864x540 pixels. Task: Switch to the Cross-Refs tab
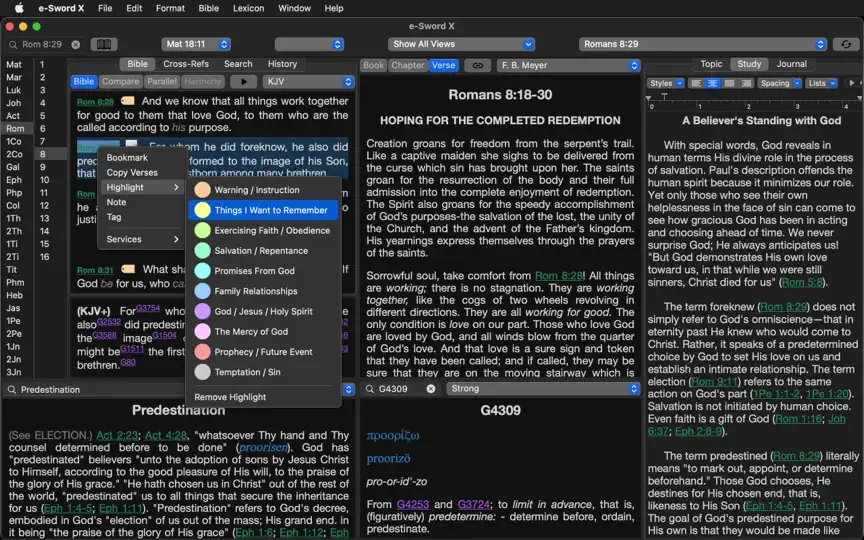(186, 64)
